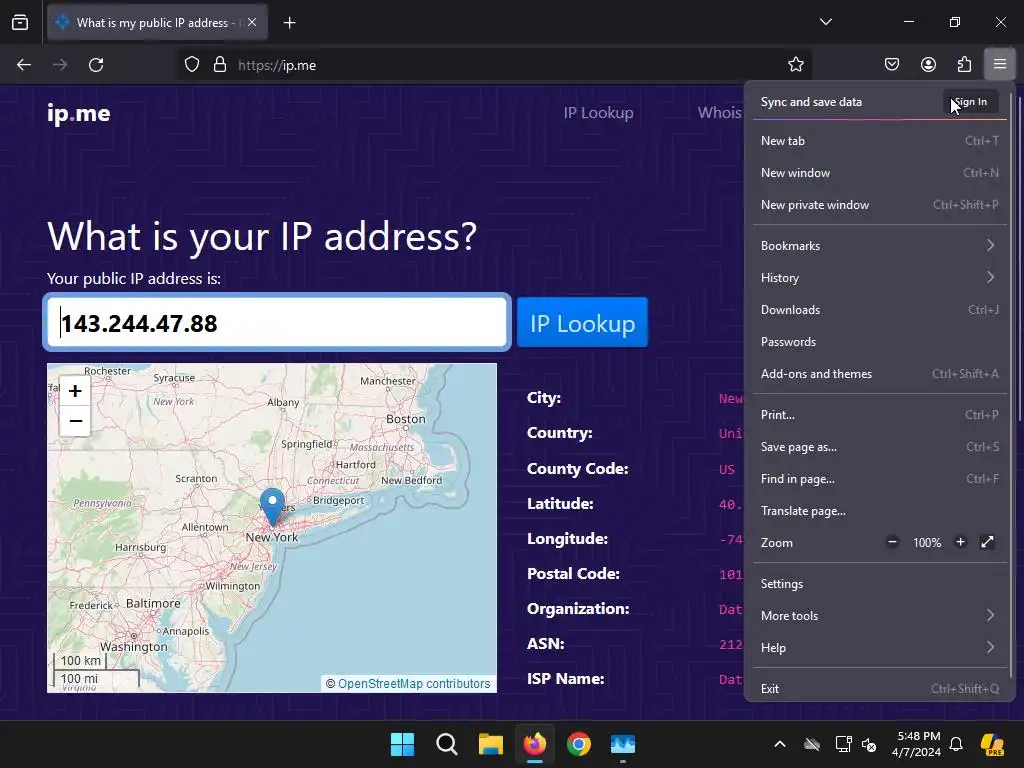Open Downloads from the menu
The image size is (1024, 768).
pos(879,310)
